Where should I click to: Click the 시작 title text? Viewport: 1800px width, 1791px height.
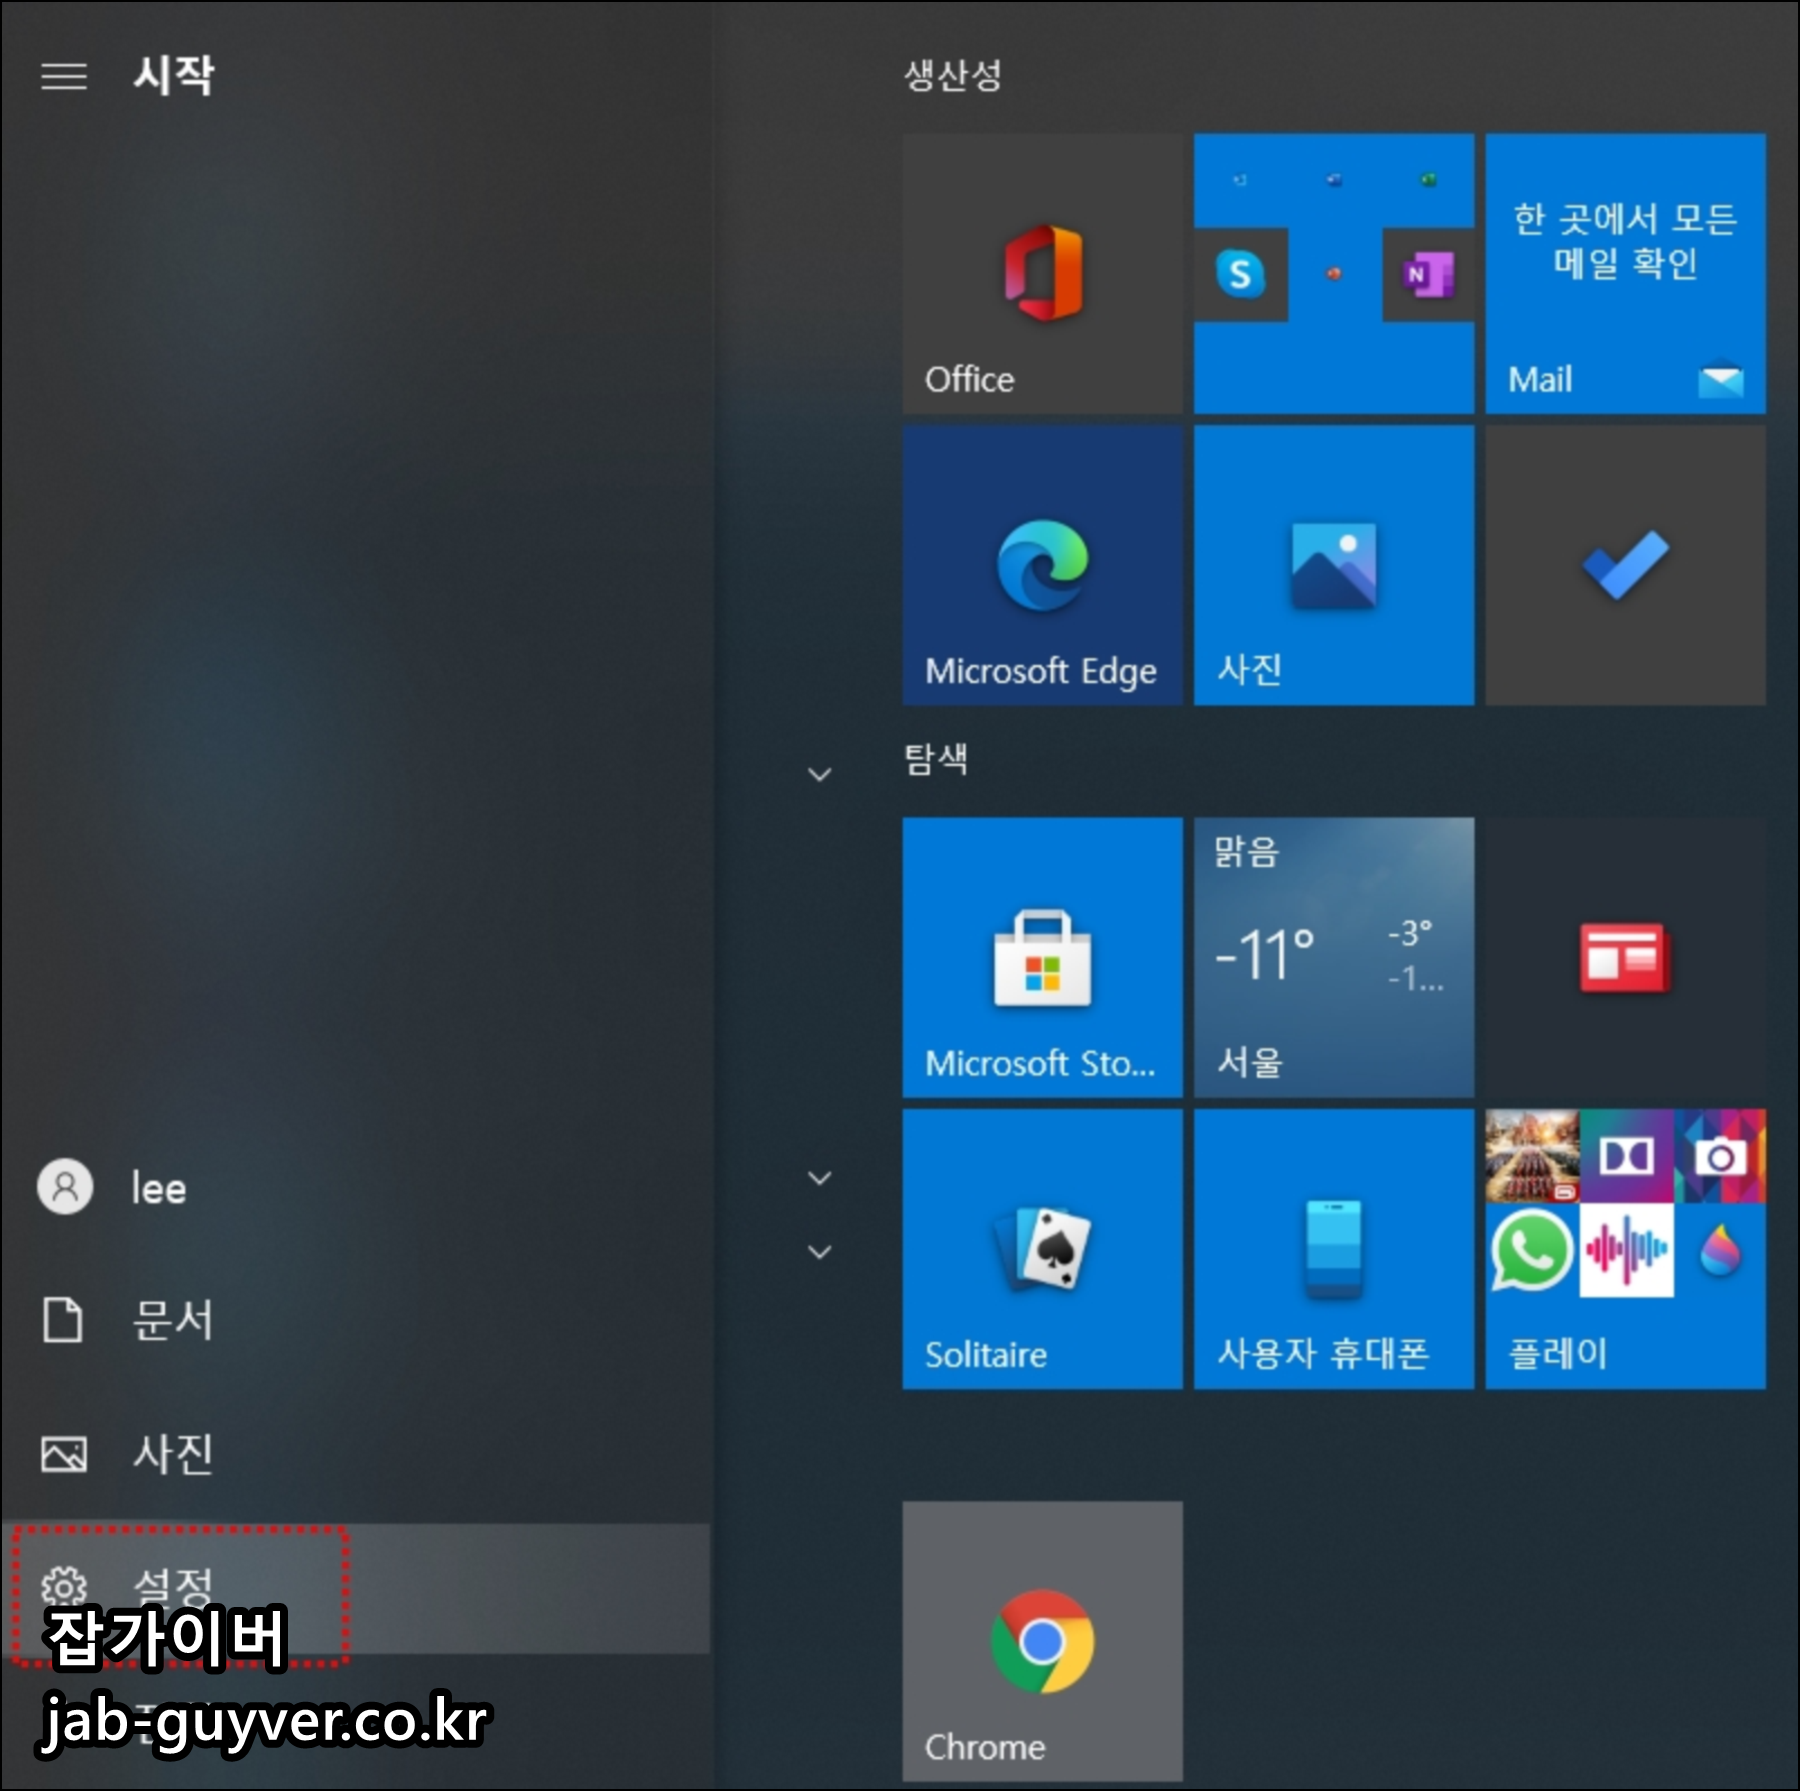[174, 75]
